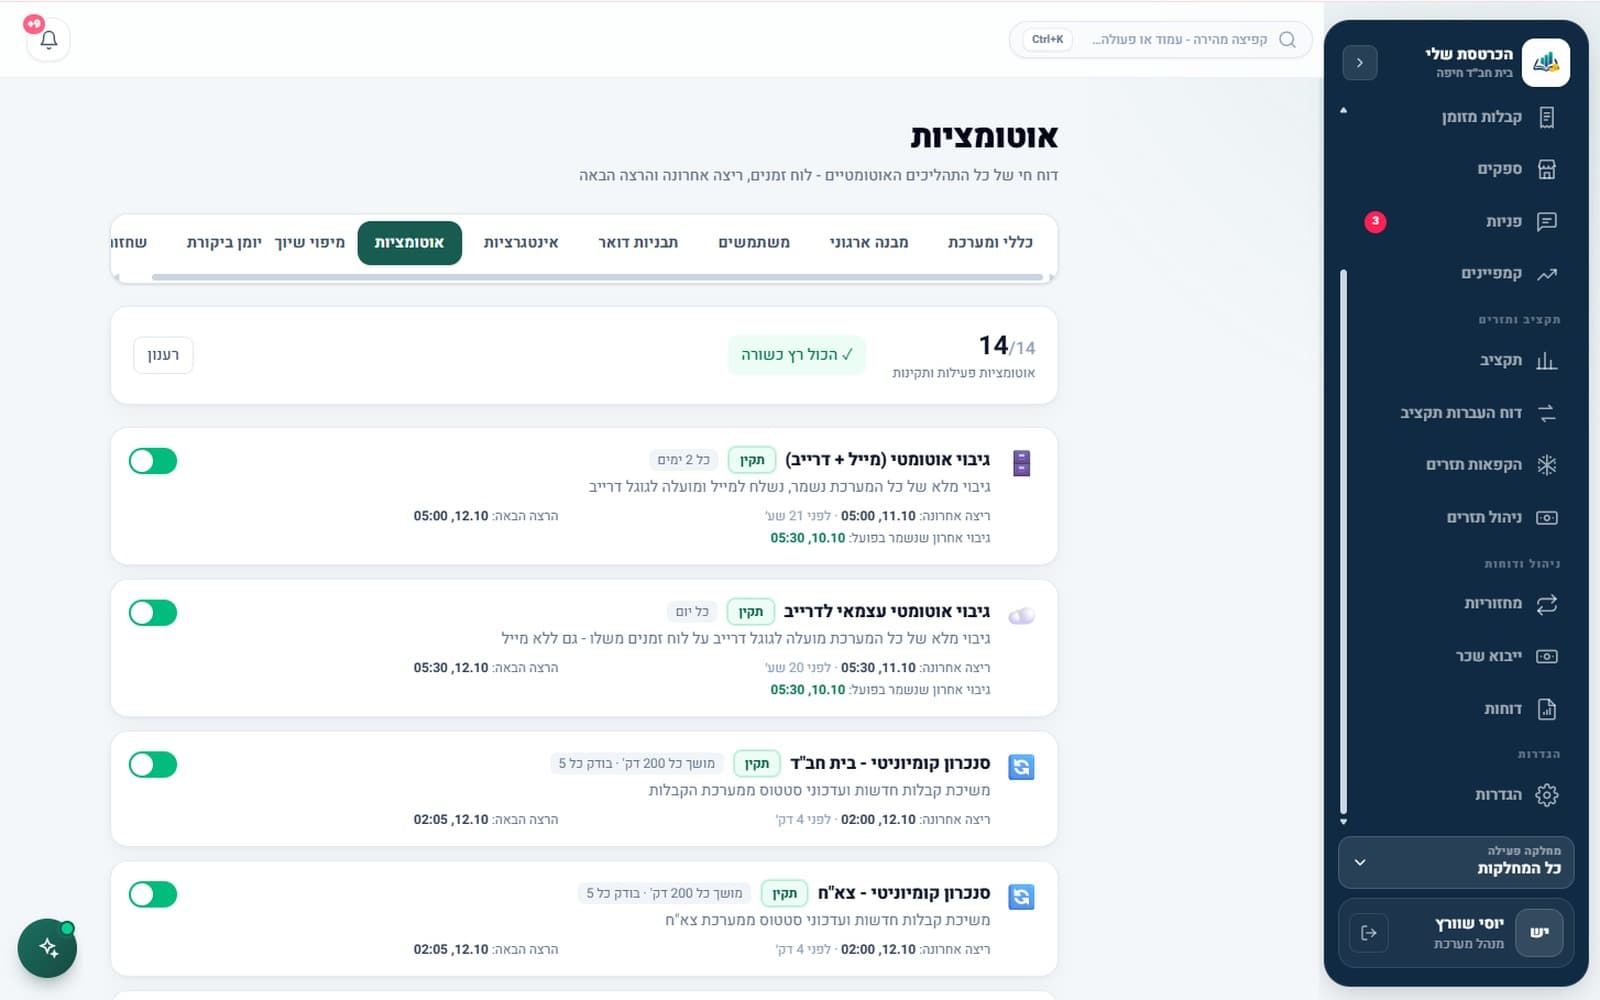The image size is (1600, 1000).
Task: Open דוחות document icon
Action: [1546, 708]
